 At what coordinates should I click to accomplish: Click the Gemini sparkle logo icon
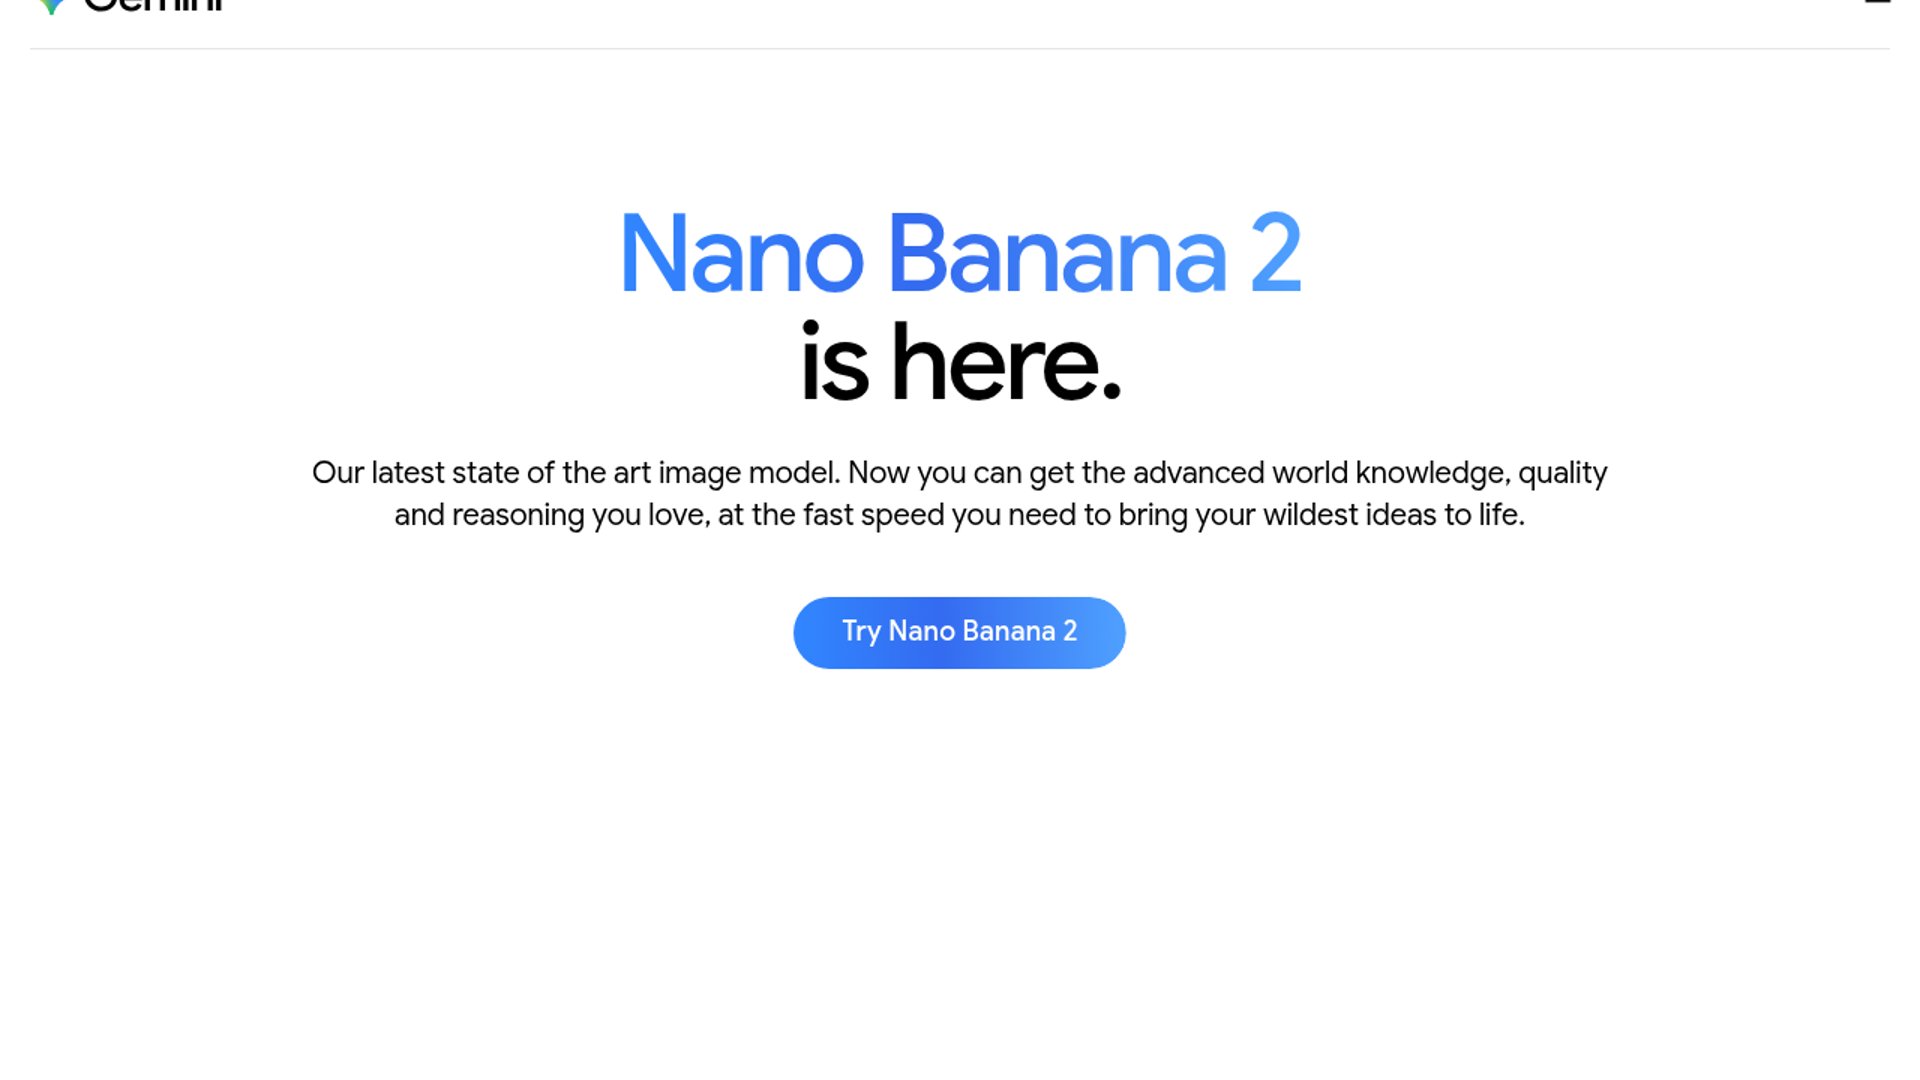[51, 6]
